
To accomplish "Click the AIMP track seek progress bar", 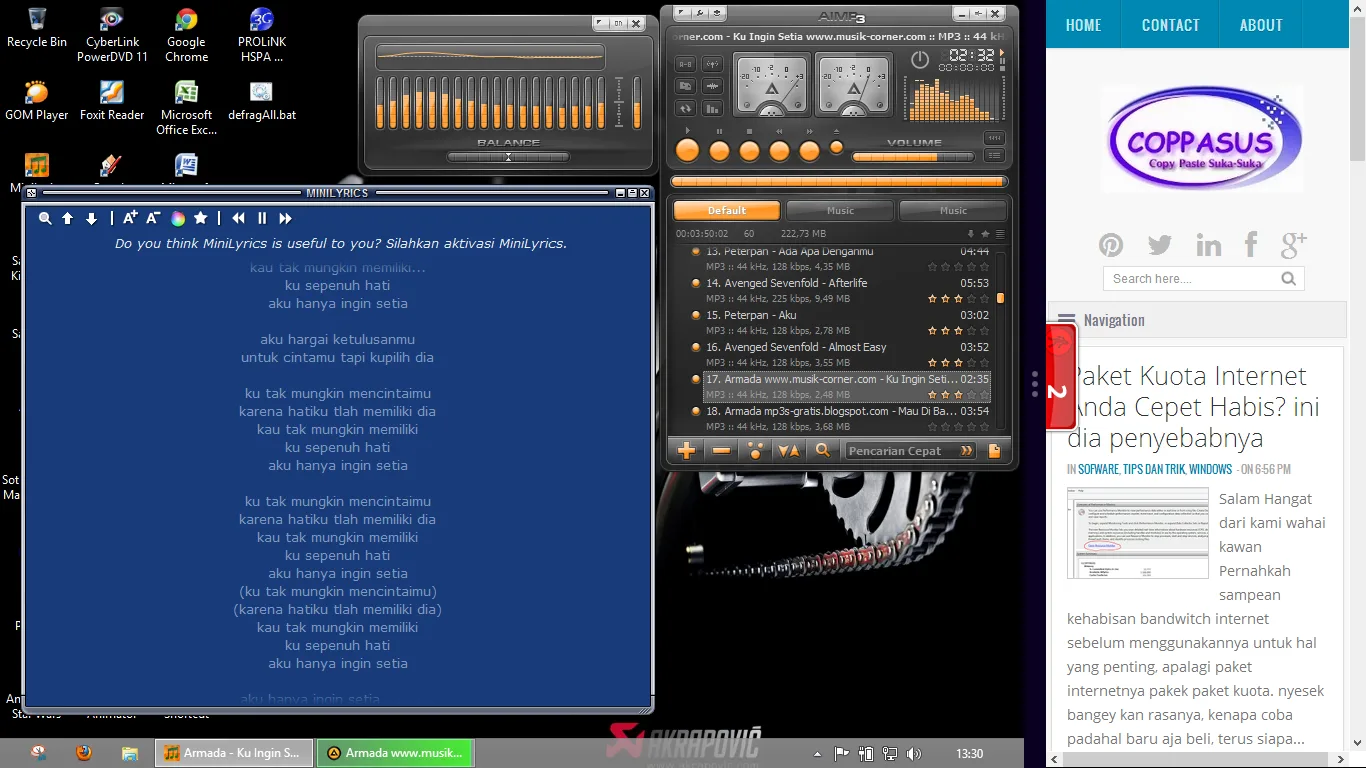I will [x=838, y=181].
